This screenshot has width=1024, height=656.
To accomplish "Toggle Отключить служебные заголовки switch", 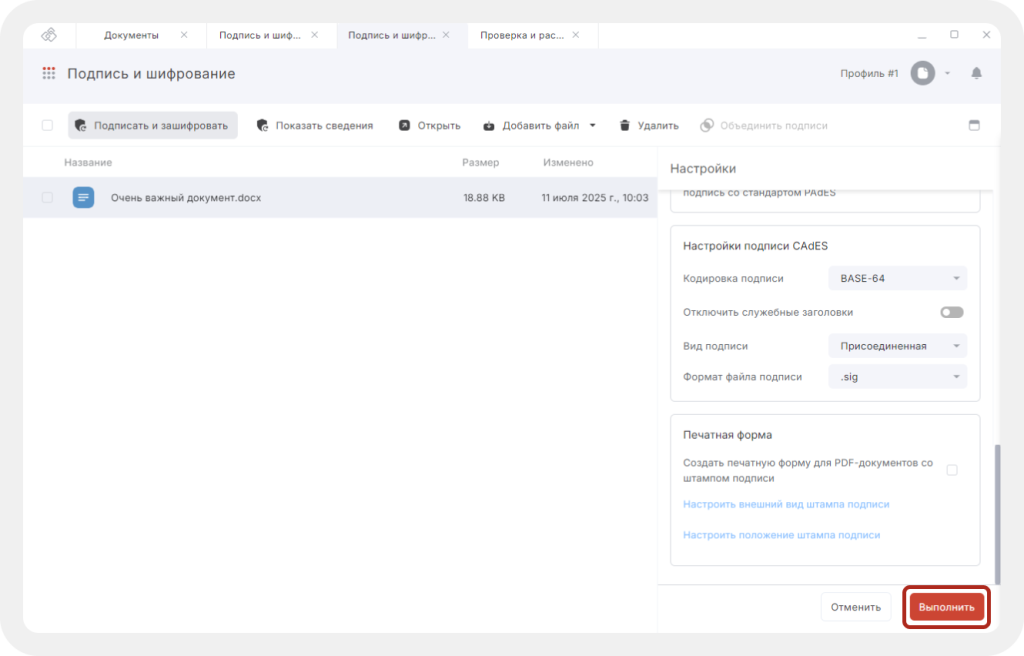I will [951, 312].
